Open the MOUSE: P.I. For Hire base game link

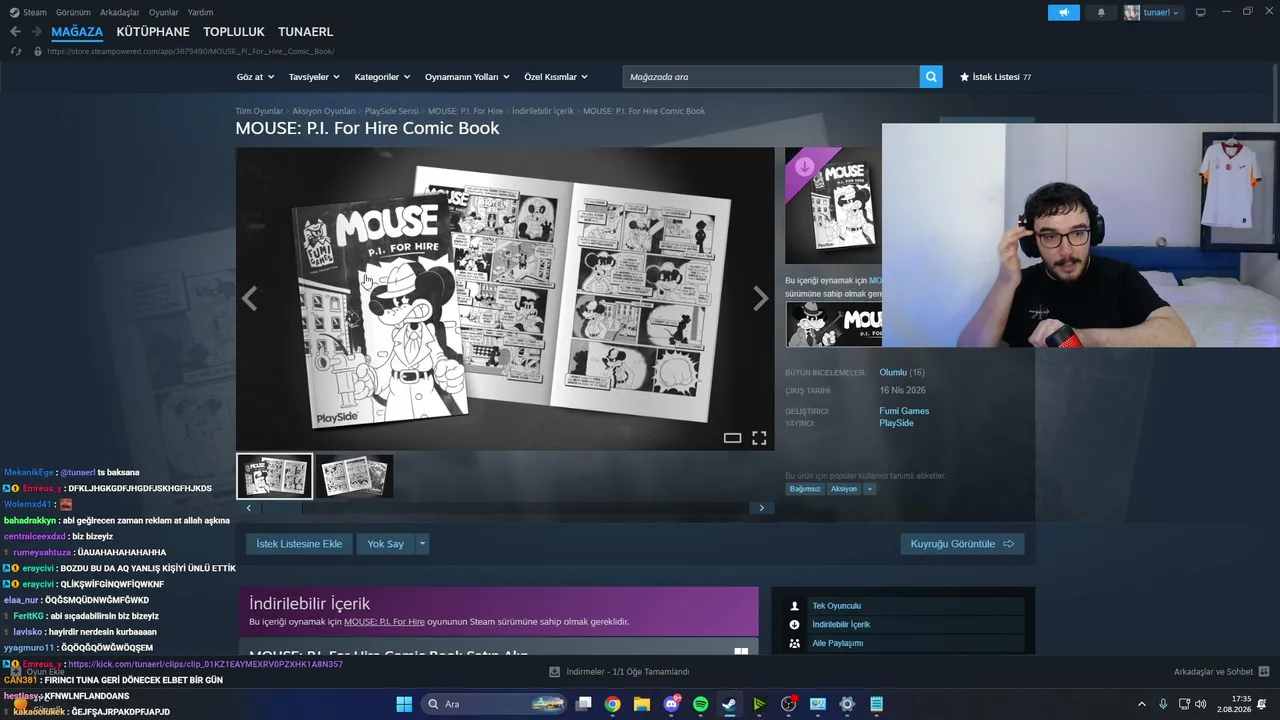tap(384, 622)
